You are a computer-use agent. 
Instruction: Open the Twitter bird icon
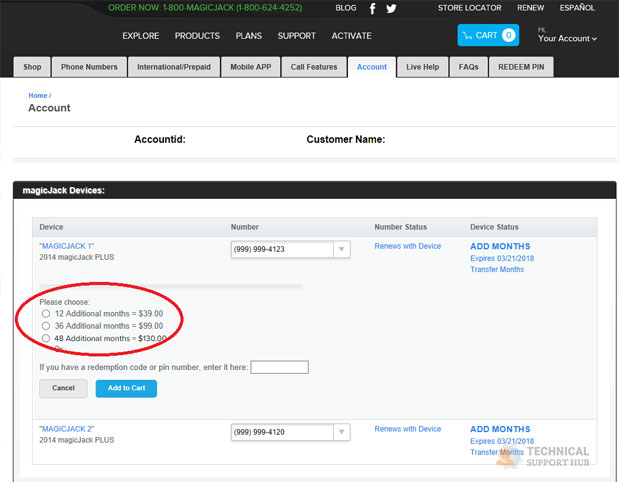[391, 8]
